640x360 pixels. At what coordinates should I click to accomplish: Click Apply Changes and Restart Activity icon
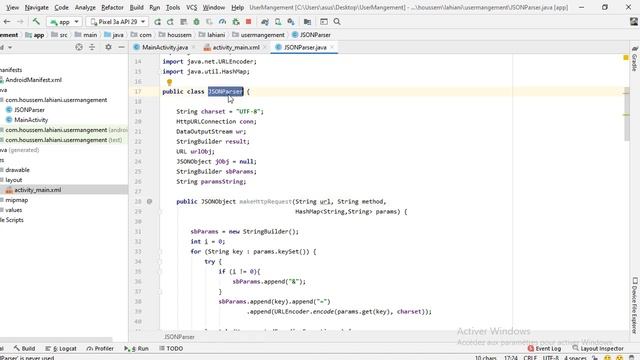[x=170, y=22]
